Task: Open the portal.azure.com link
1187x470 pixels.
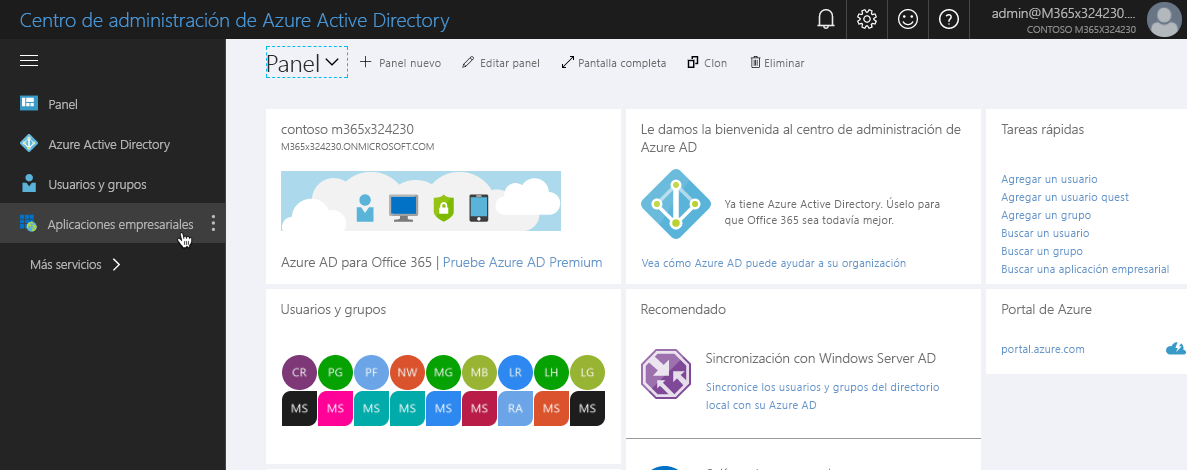Action: (1042, 349)
